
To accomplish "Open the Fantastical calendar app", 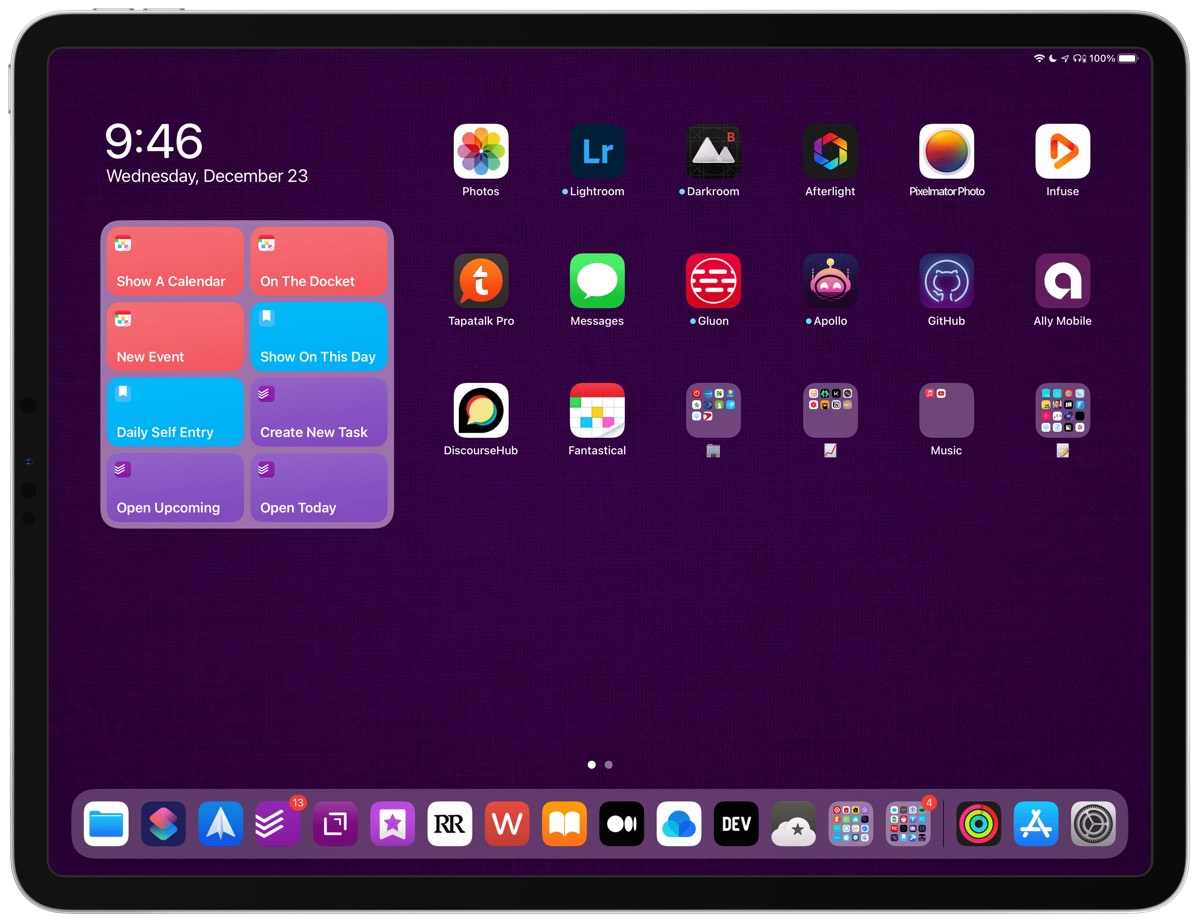I will click(597, 410).
